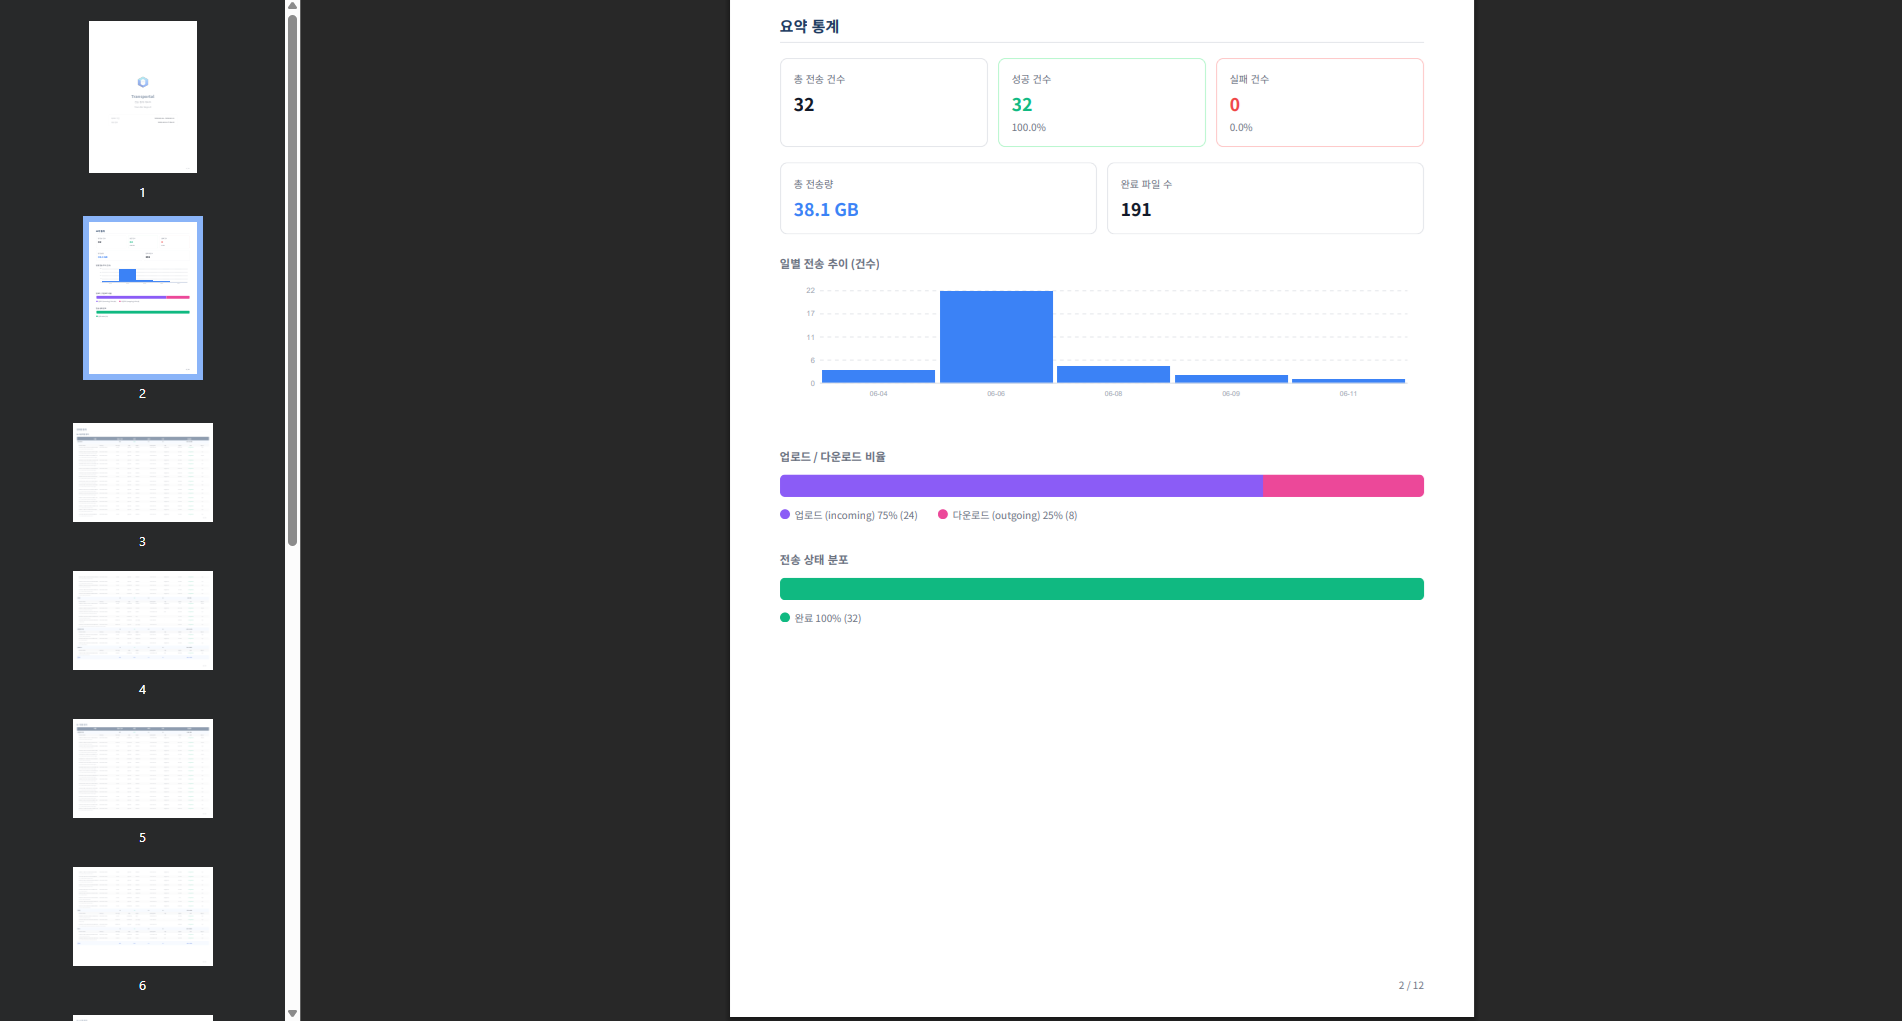Select the '191' completed files value

(x=1136, y=210)
